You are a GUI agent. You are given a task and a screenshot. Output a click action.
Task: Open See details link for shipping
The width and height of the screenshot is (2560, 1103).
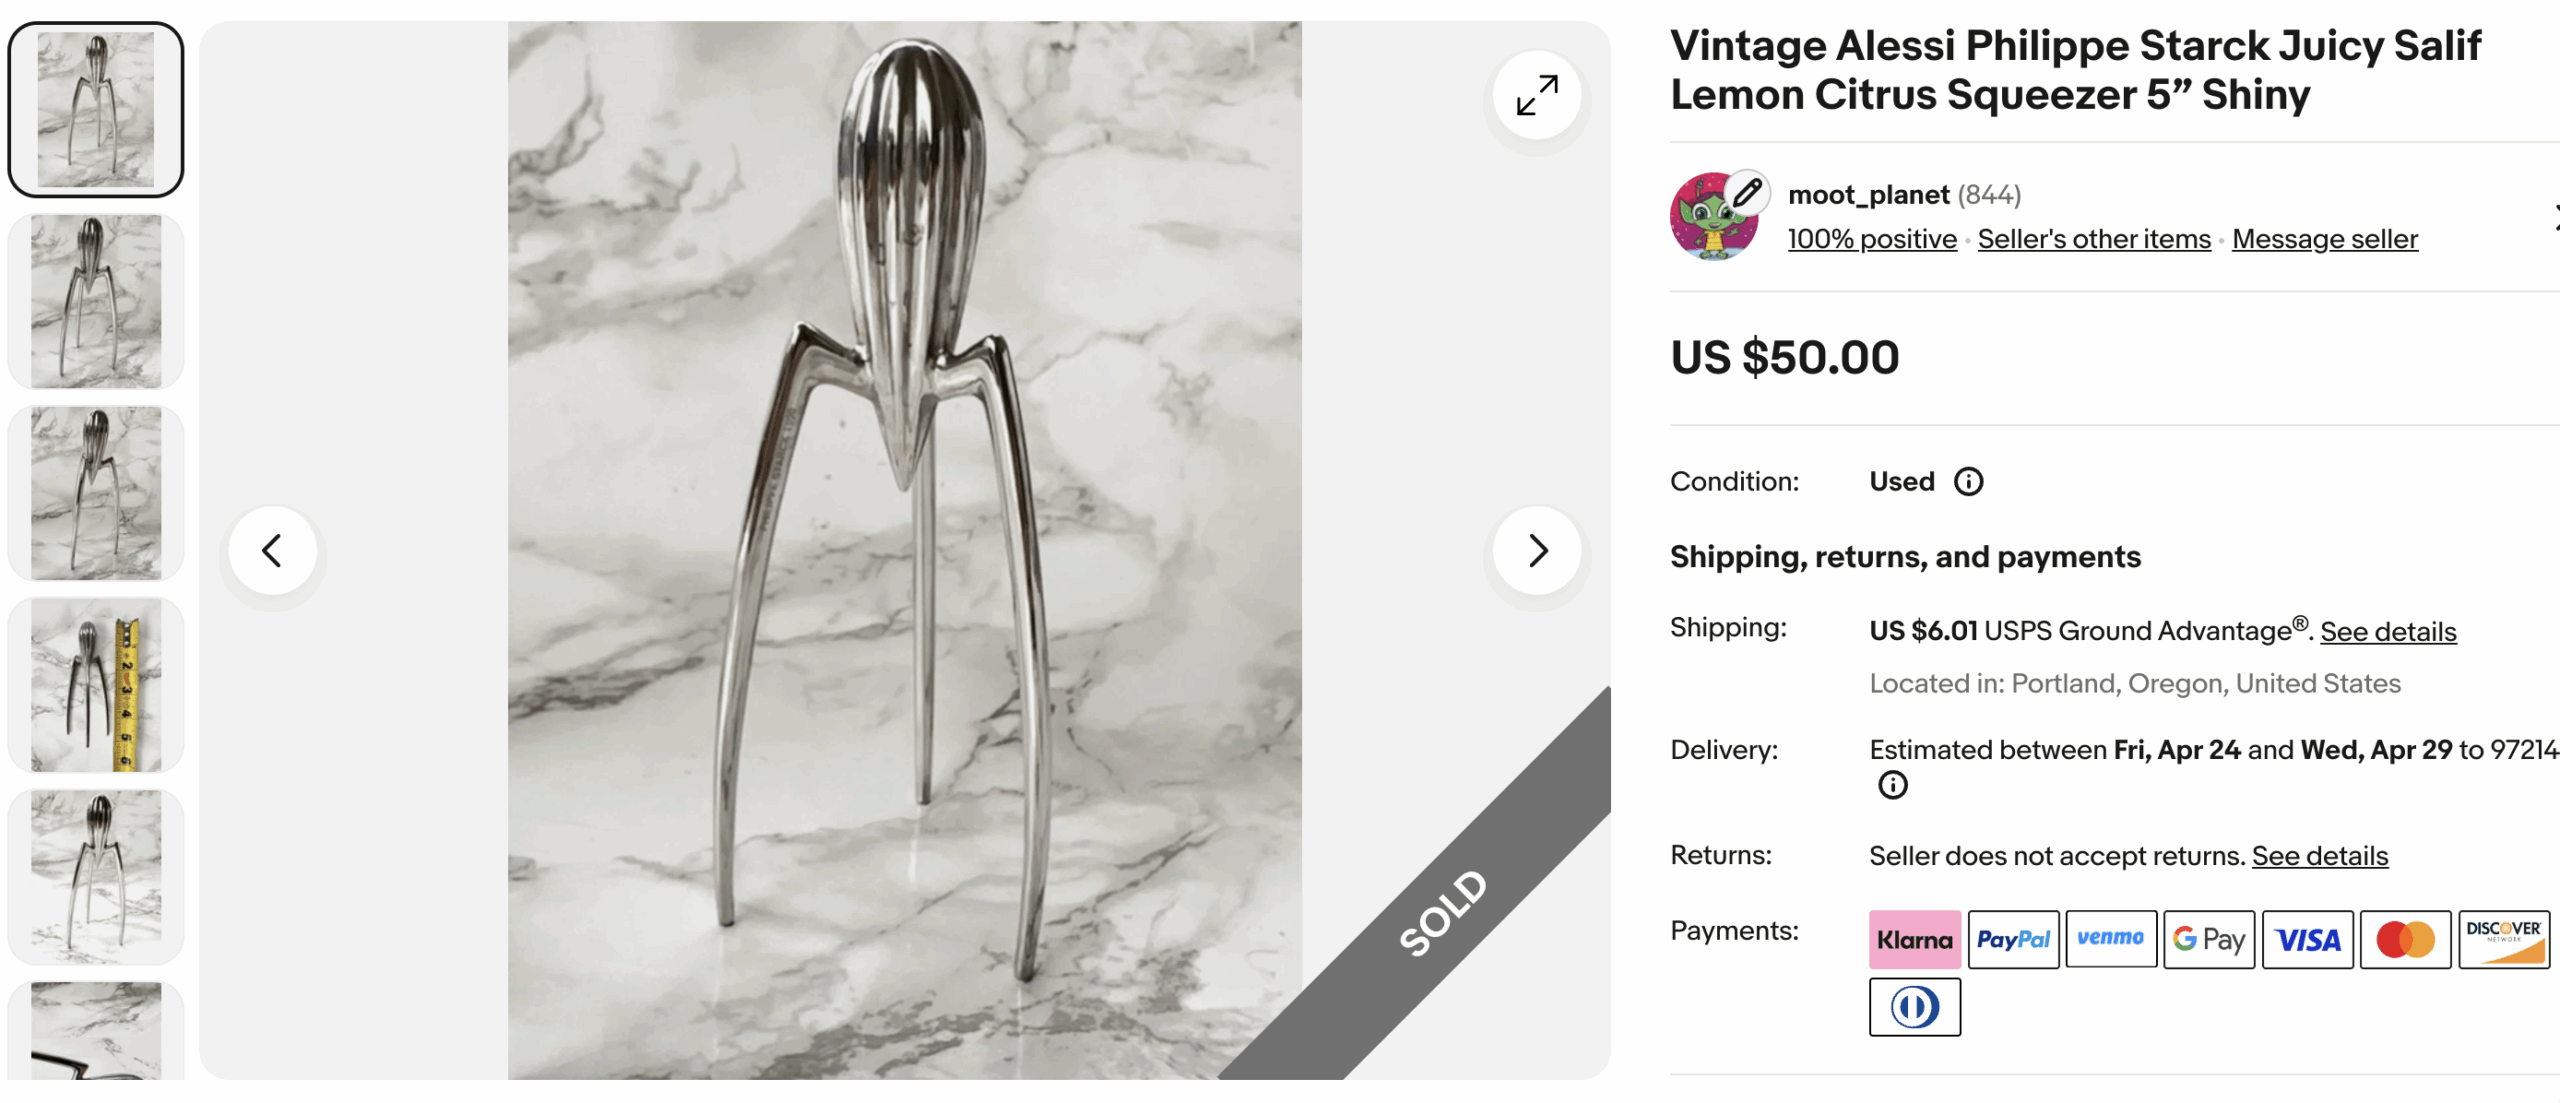[2388, 632]
